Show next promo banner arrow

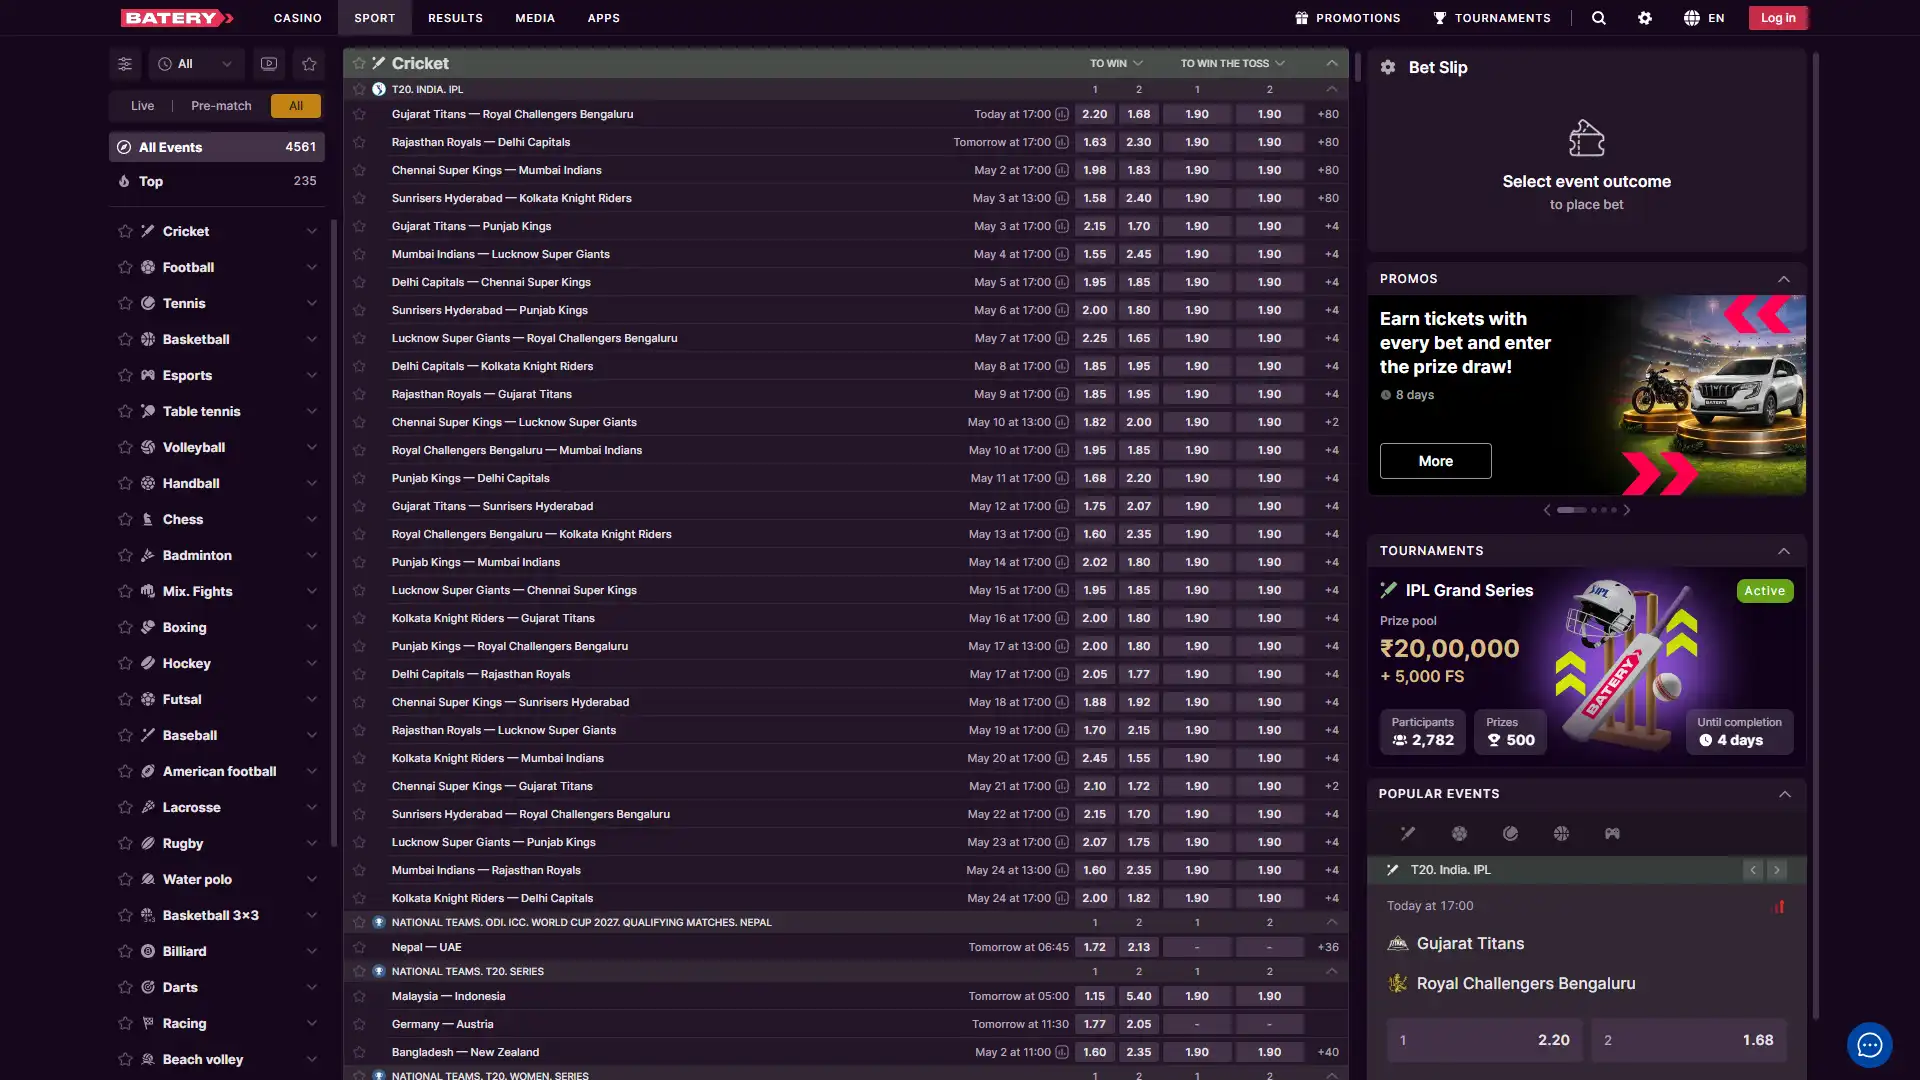point(1627,510)
